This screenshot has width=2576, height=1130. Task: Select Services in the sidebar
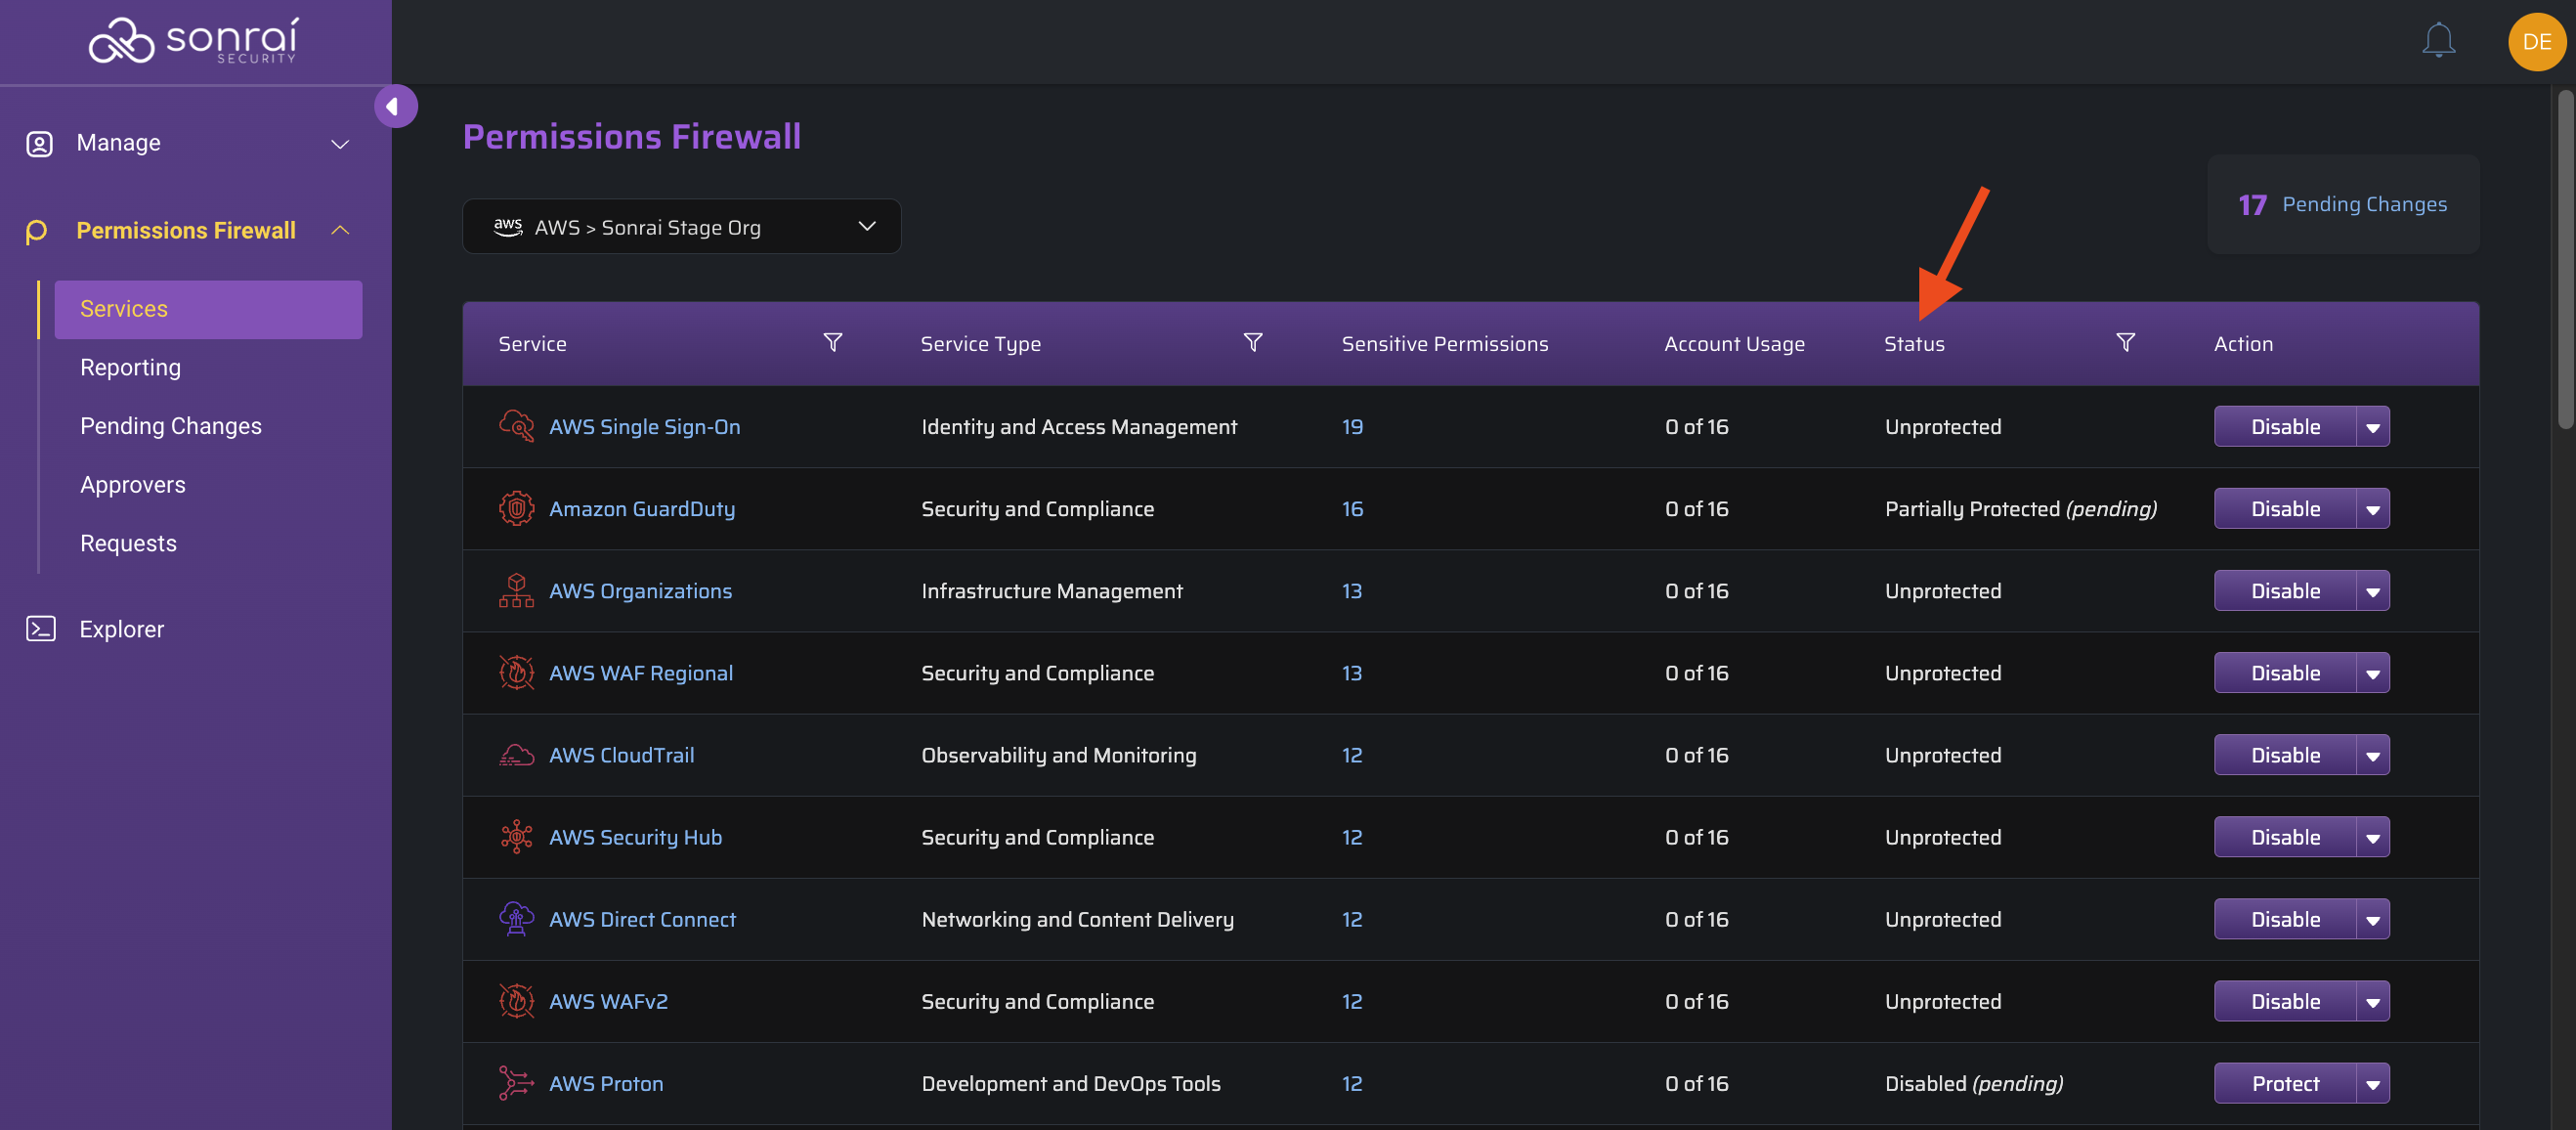tap(208, 309)
